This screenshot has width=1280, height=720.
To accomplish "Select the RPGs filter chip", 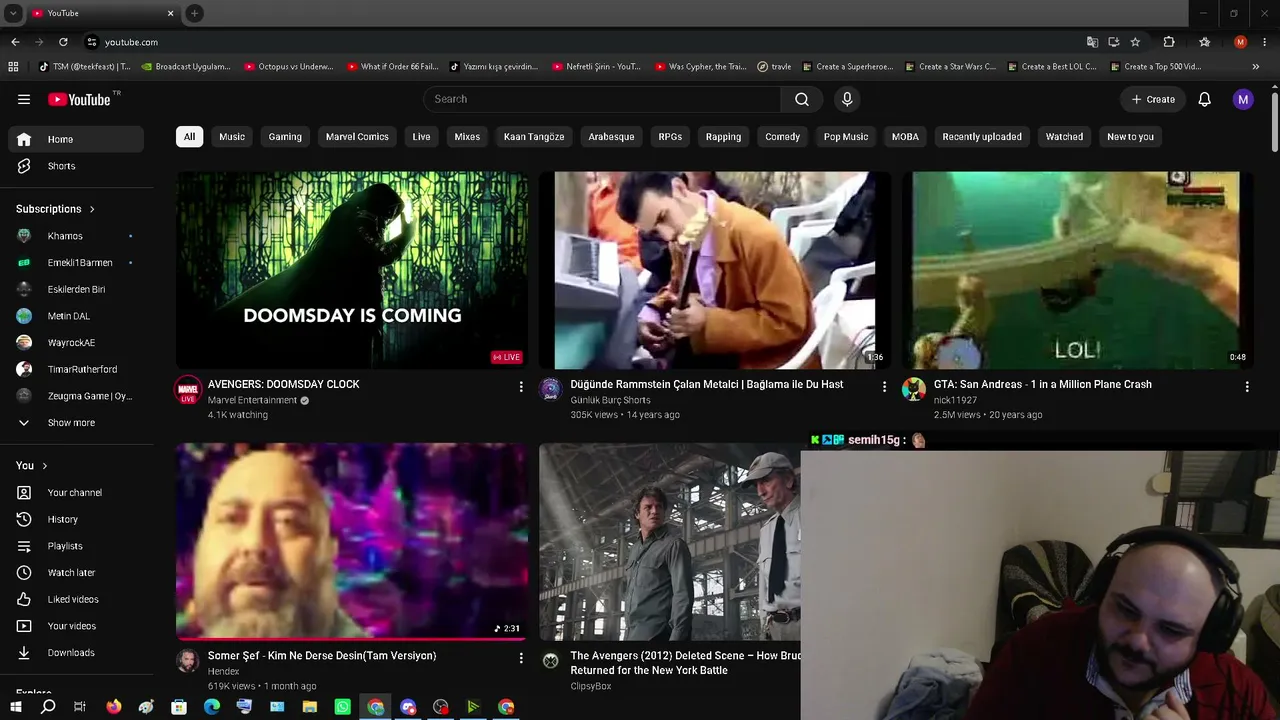I will pos(670,137).
